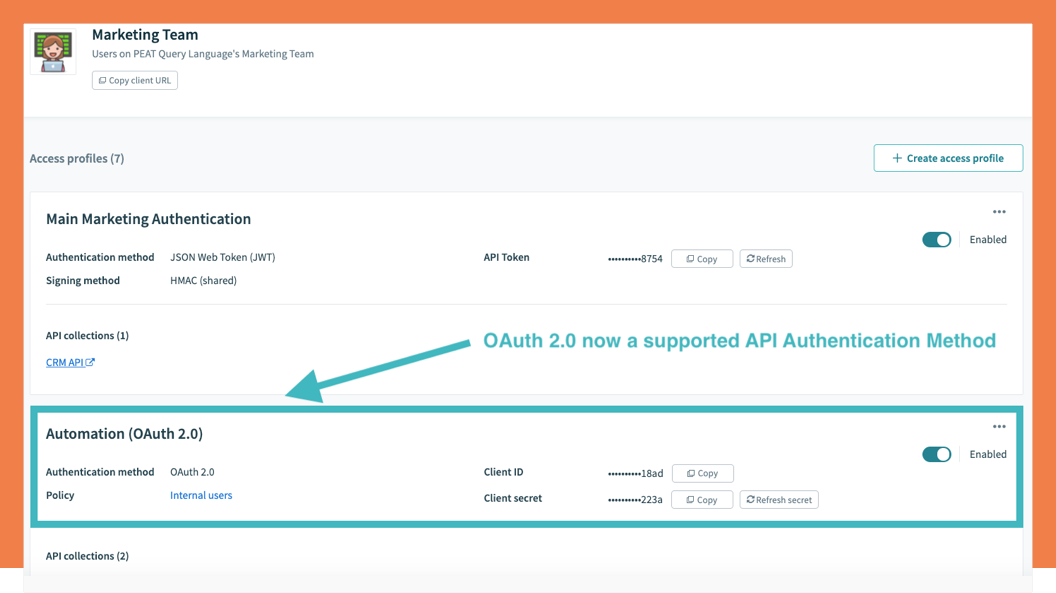Click the Marketing Team avatar image

pos(53,51)
